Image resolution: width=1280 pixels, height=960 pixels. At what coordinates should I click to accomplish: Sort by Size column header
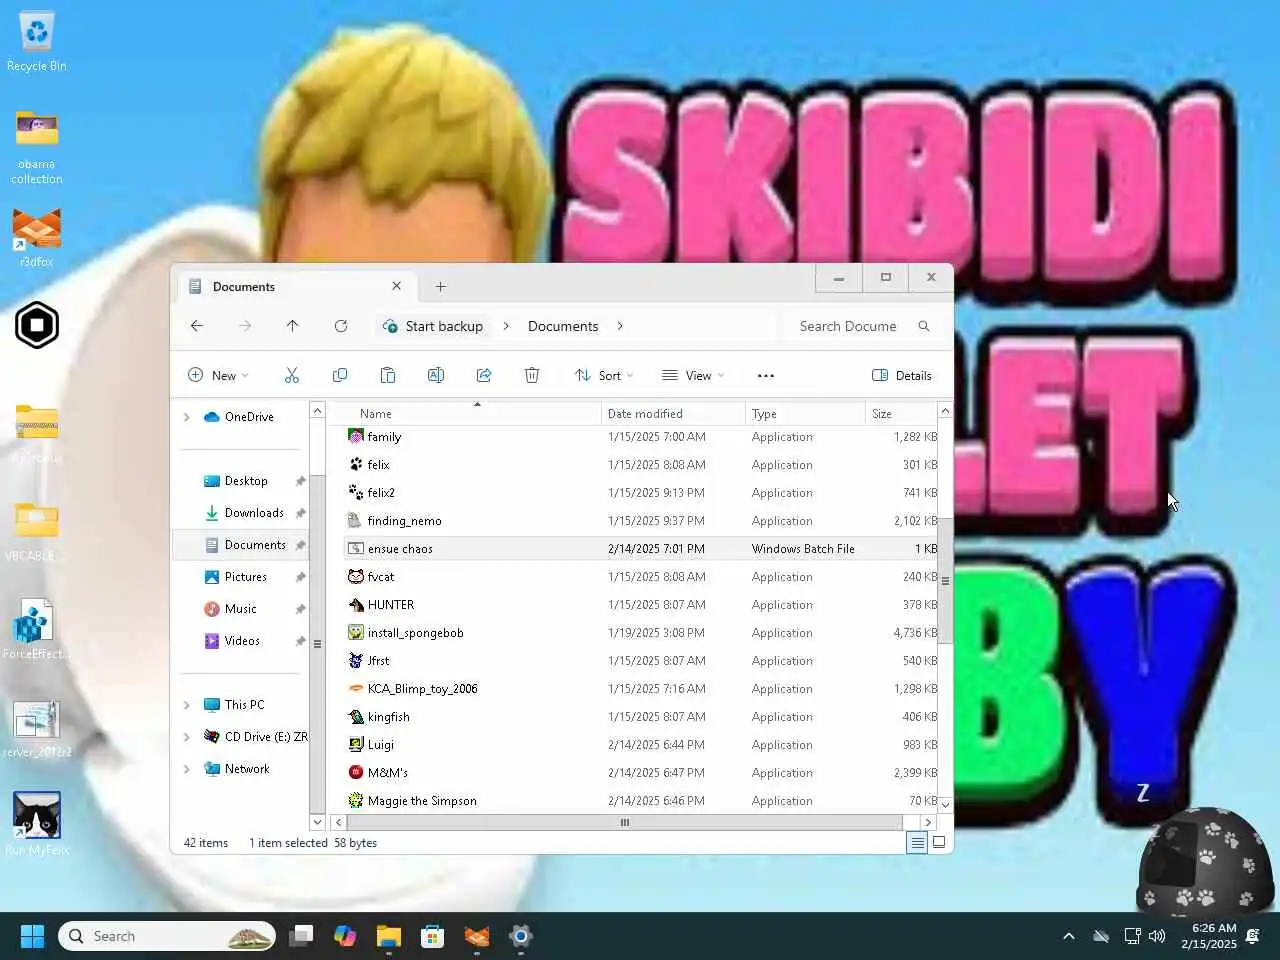900,413
